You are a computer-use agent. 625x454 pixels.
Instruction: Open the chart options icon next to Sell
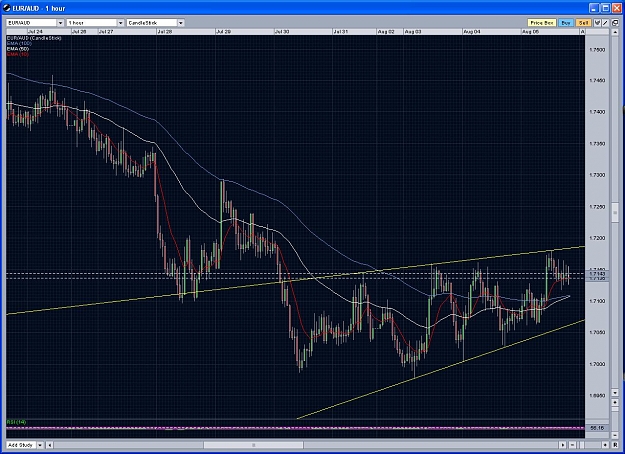(597, 23)
